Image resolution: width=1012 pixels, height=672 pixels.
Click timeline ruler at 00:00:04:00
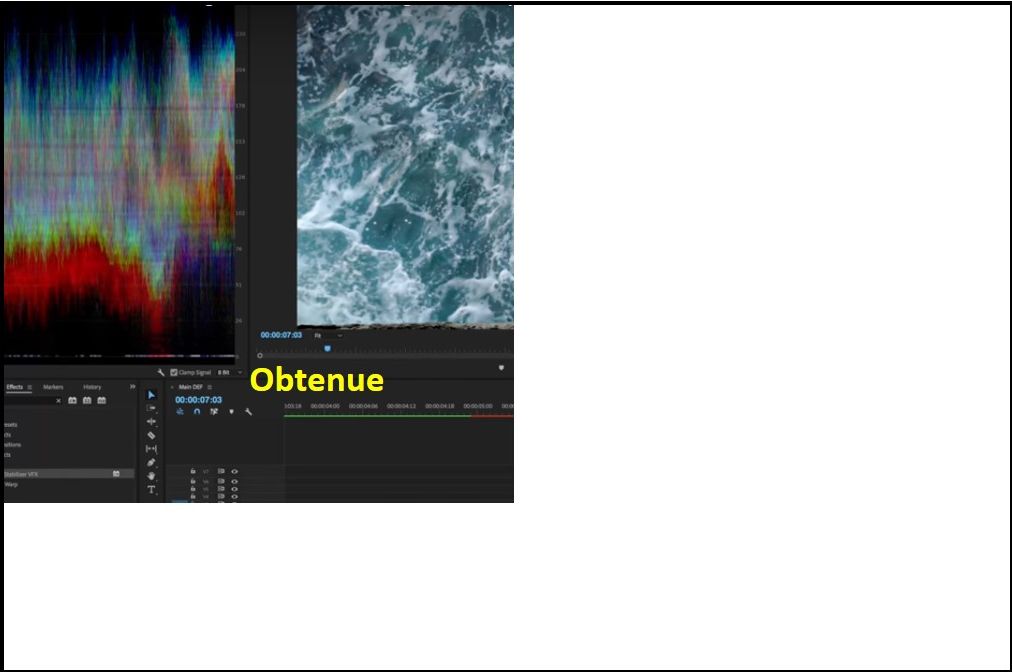point(325,406)
